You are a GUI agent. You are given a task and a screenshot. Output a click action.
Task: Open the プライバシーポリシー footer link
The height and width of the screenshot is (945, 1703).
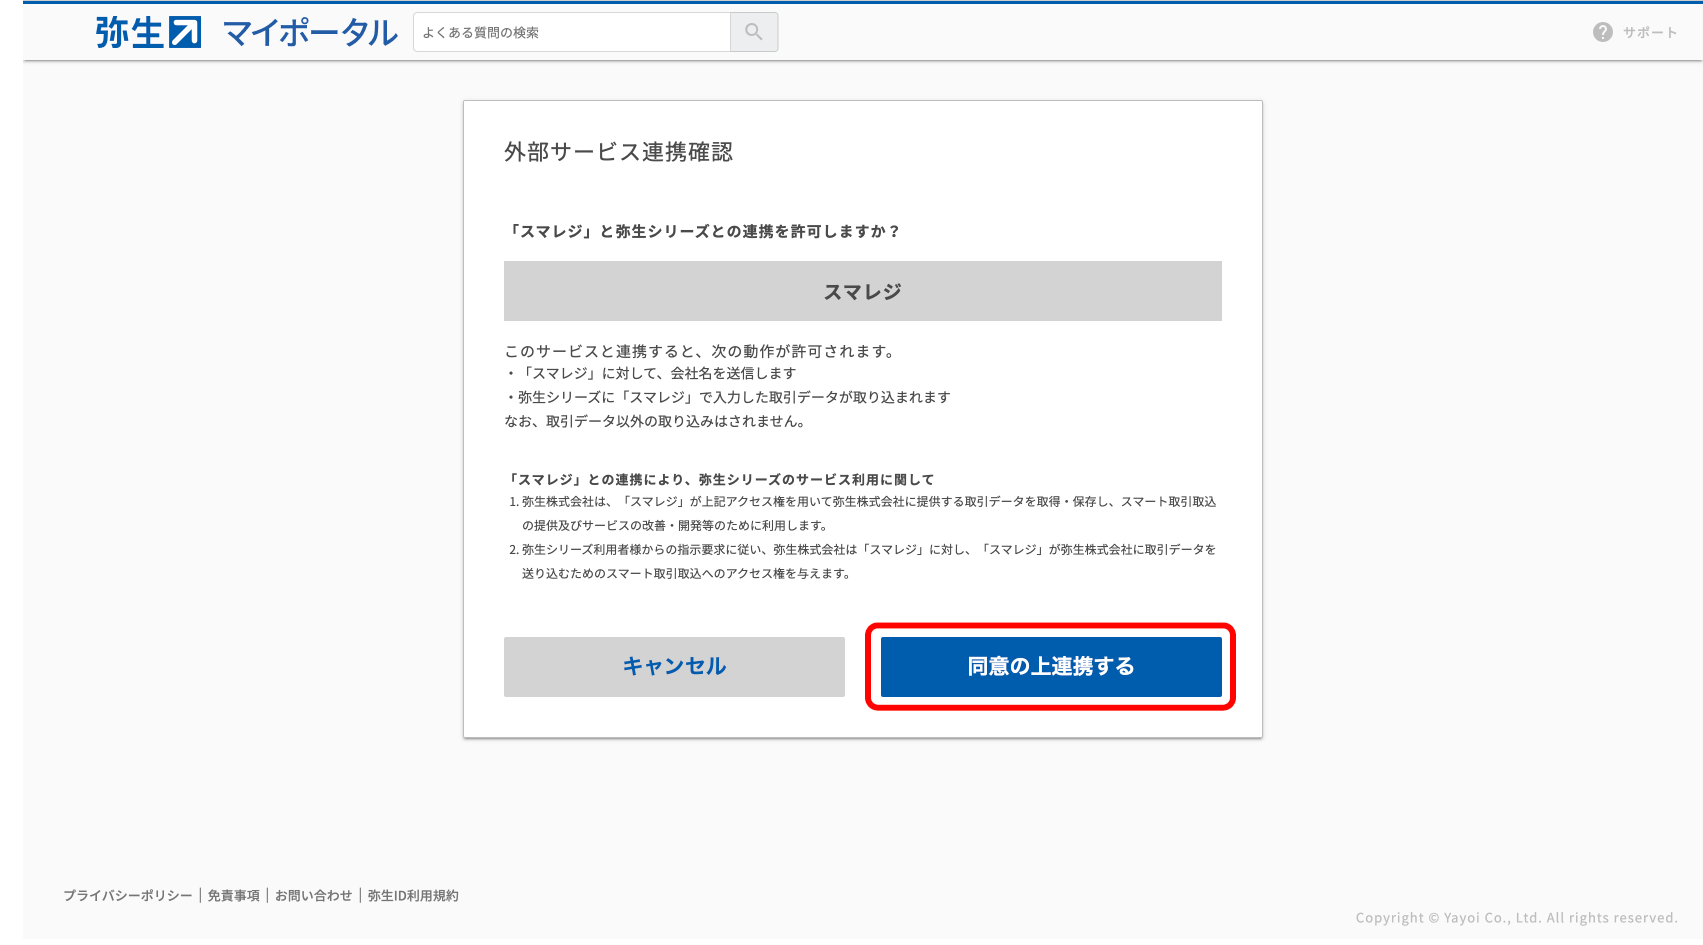click(x=128, y=895)
